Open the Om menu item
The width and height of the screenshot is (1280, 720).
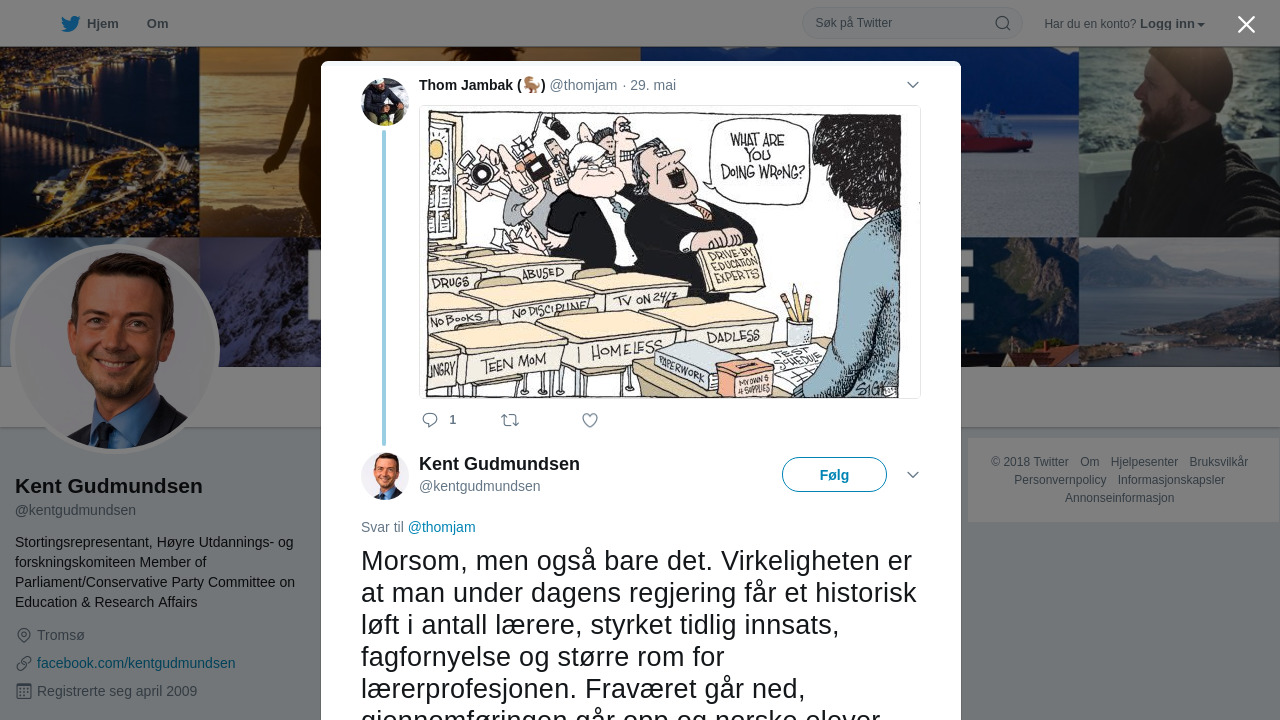157,24
